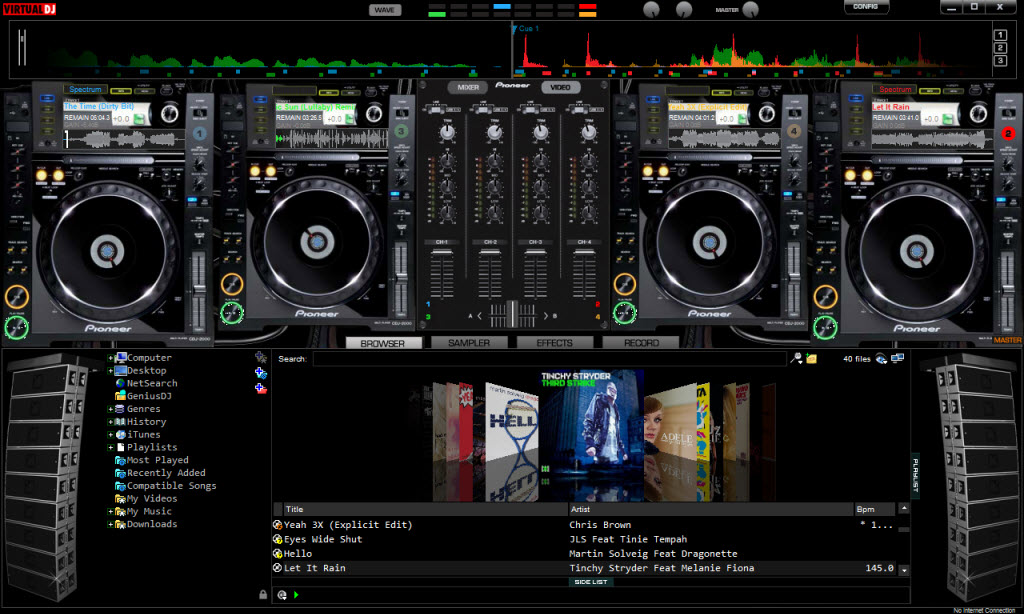Click the crossfader right arrow next to B
The image size is (1024, 614).
coord(546,315)
